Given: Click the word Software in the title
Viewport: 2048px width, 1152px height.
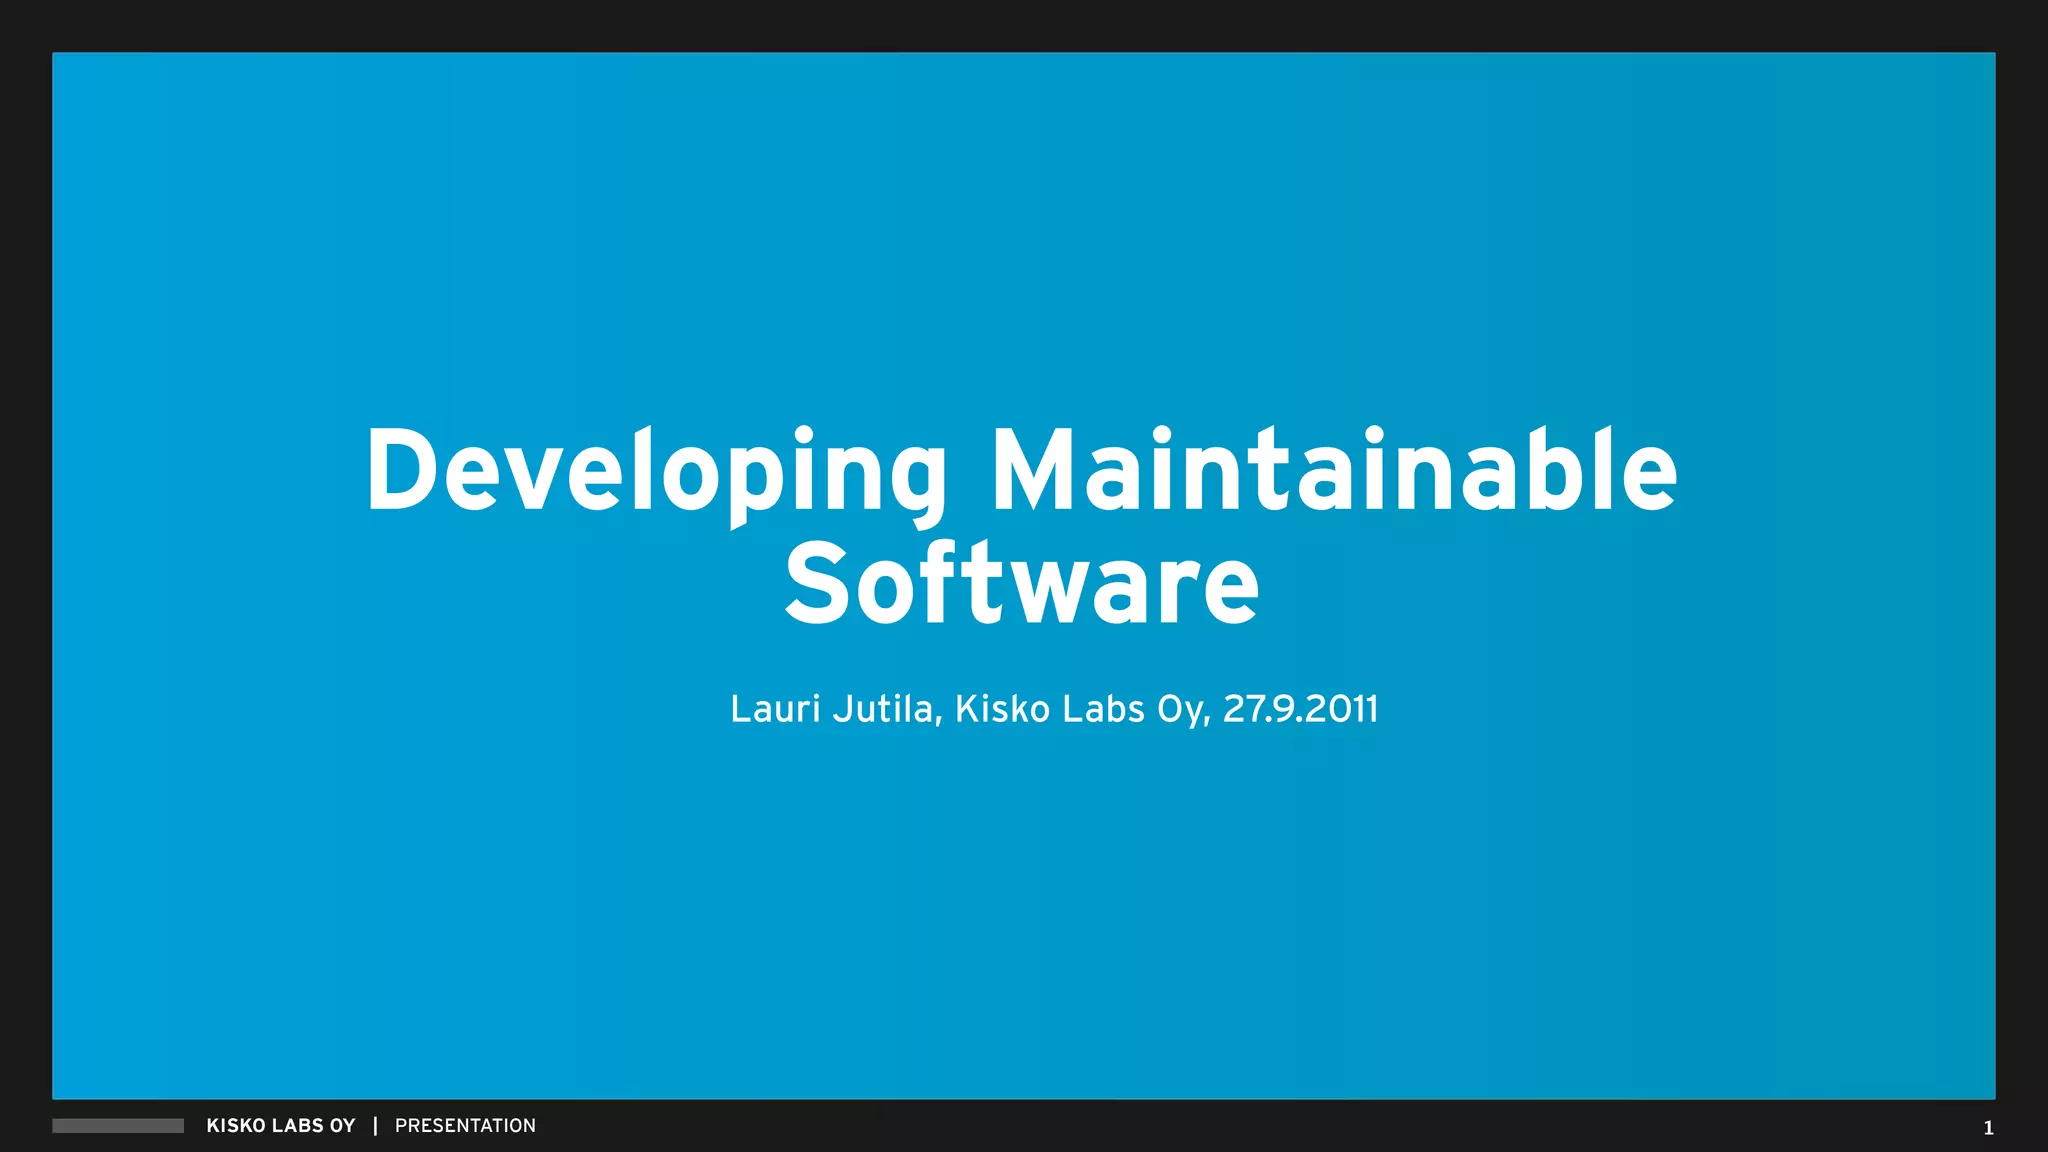Looking at the screenshot, I should coord(1022,584).
